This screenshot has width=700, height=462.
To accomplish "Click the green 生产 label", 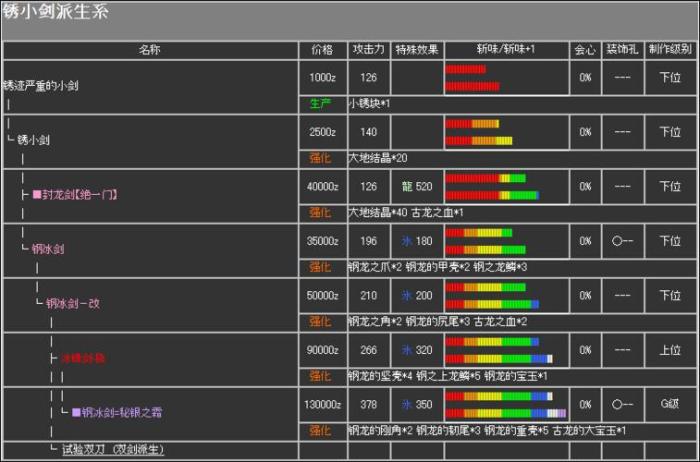I will (320, 104).
